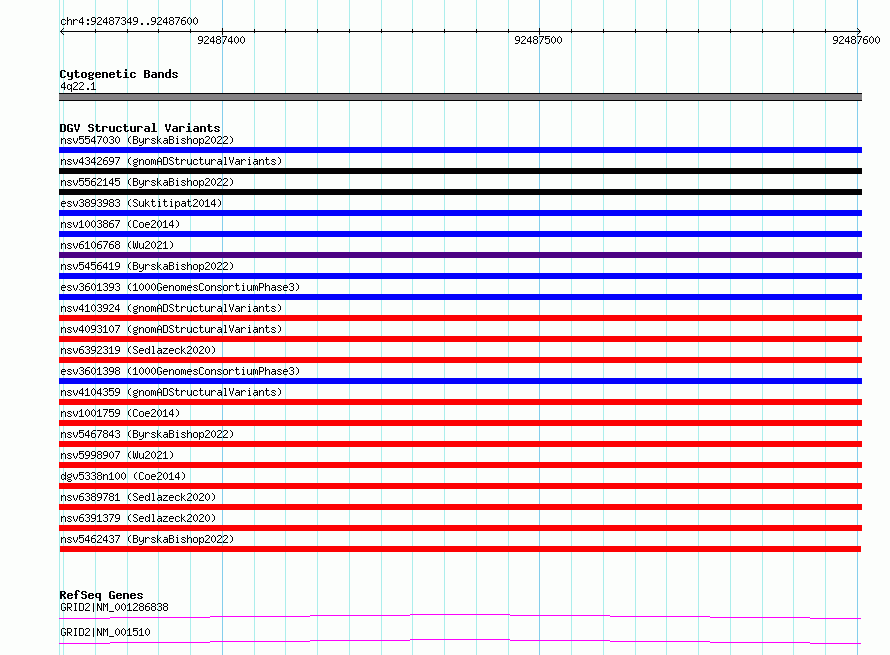Select nsv5462437 (ByrskaBishop2022) label
Image resolution: width=890 pixels, height=655 pixels.
[147, 539]
